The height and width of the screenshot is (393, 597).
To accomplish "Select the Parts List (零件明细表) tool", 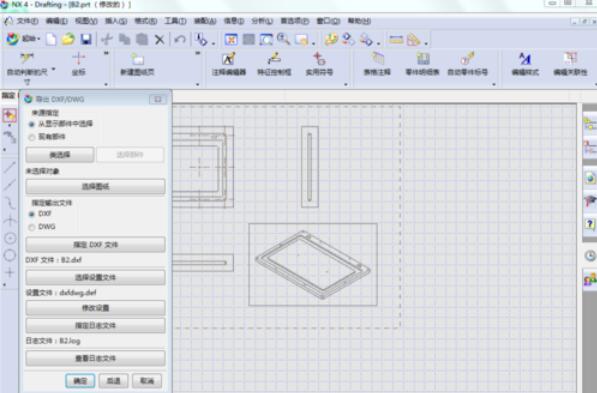I will pyautogui.click(x=422, y=64).
